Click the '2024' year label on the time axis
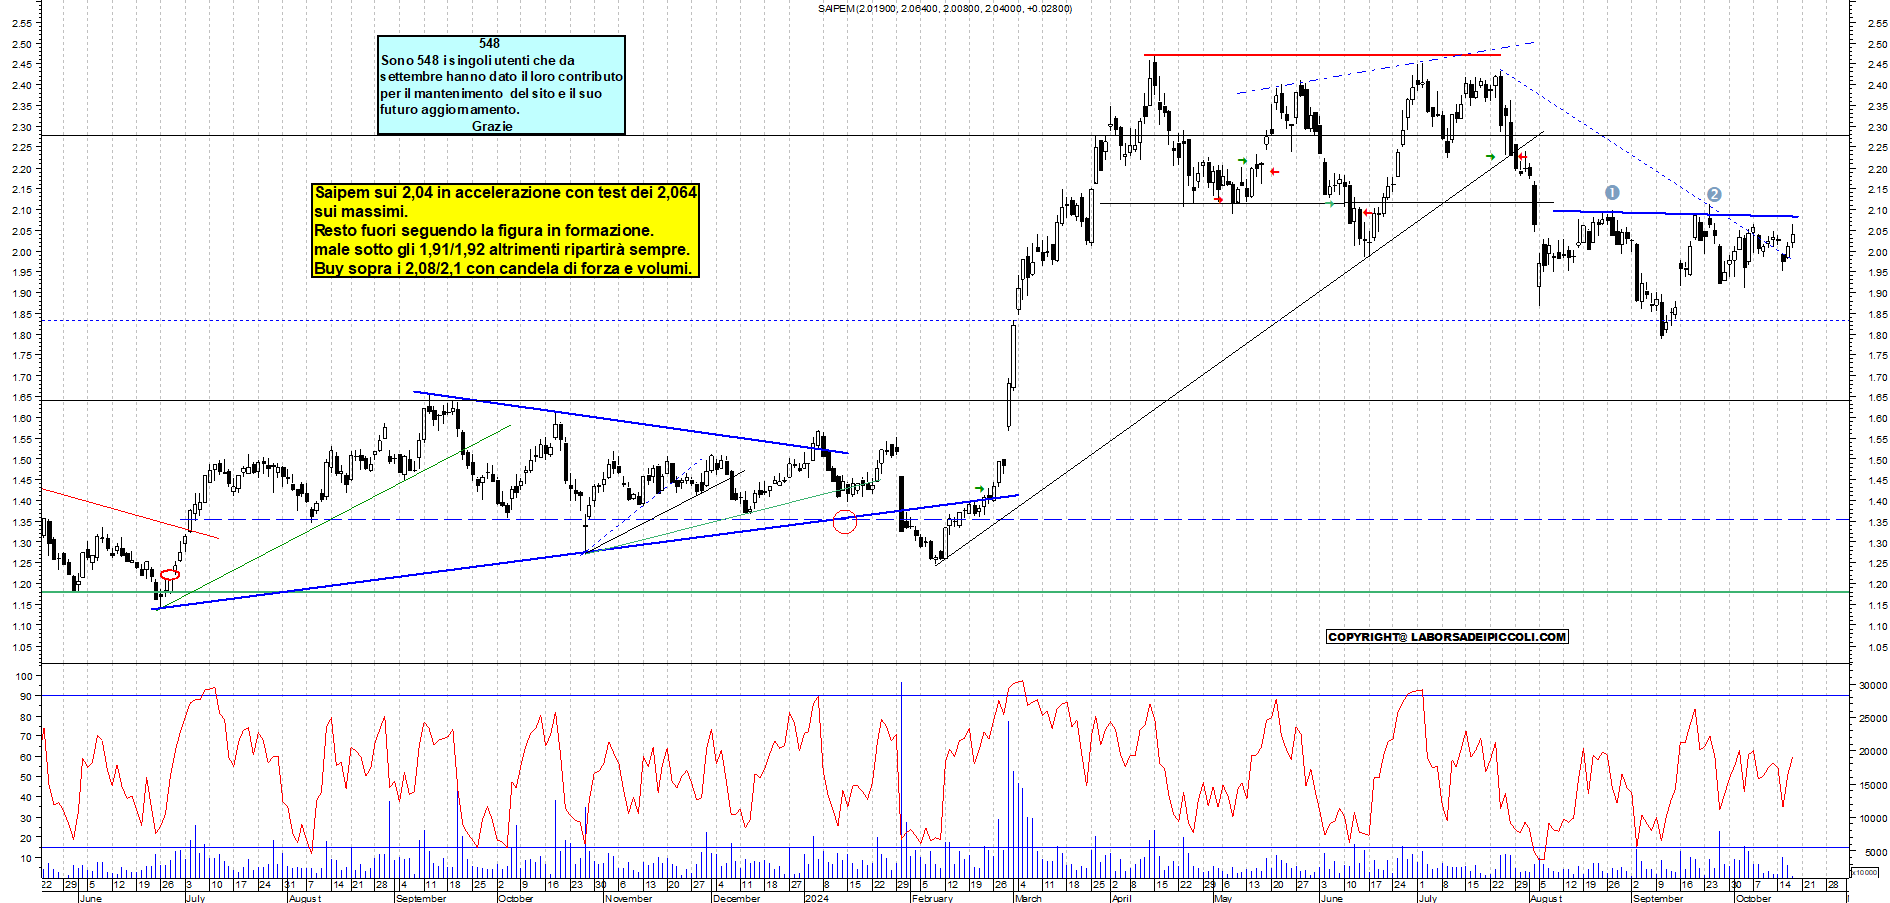1890x903 pixels. click(x=817, y=898)
